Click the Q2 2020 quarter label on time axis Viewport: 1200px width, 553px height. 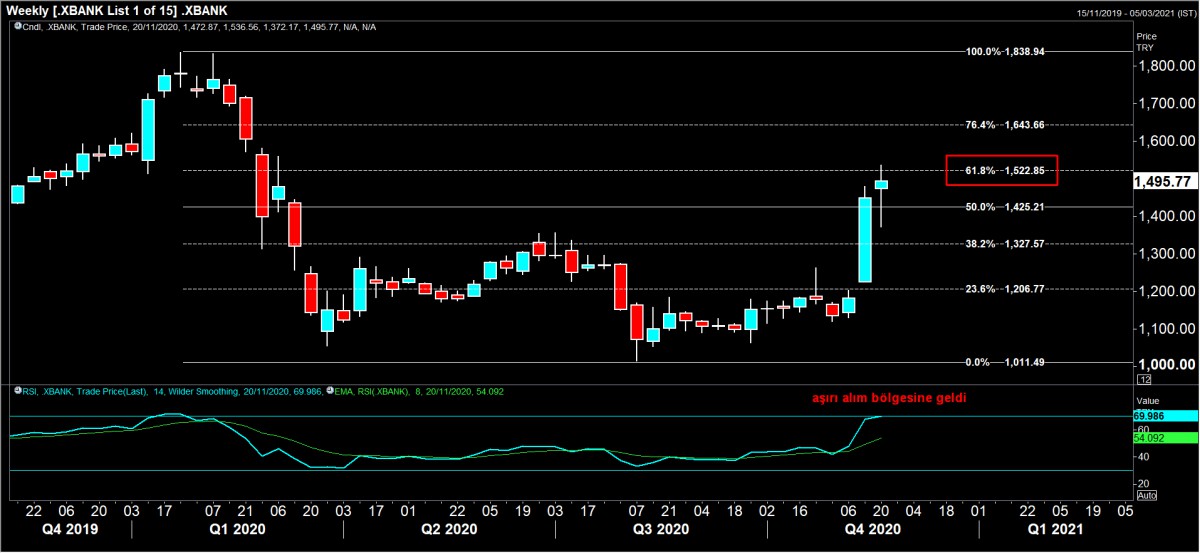(x=448, y=529)
